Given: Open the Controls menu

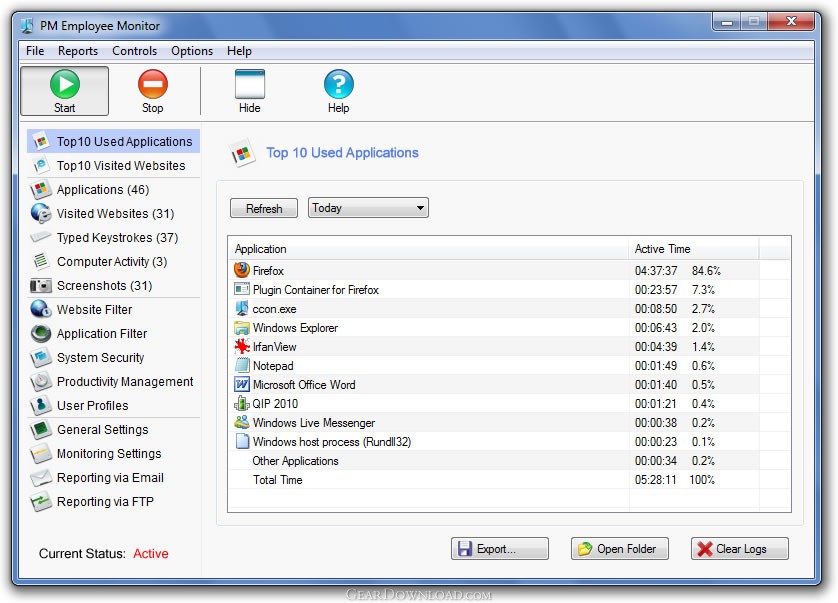Looking at the screenshot, I should (135, 51).
